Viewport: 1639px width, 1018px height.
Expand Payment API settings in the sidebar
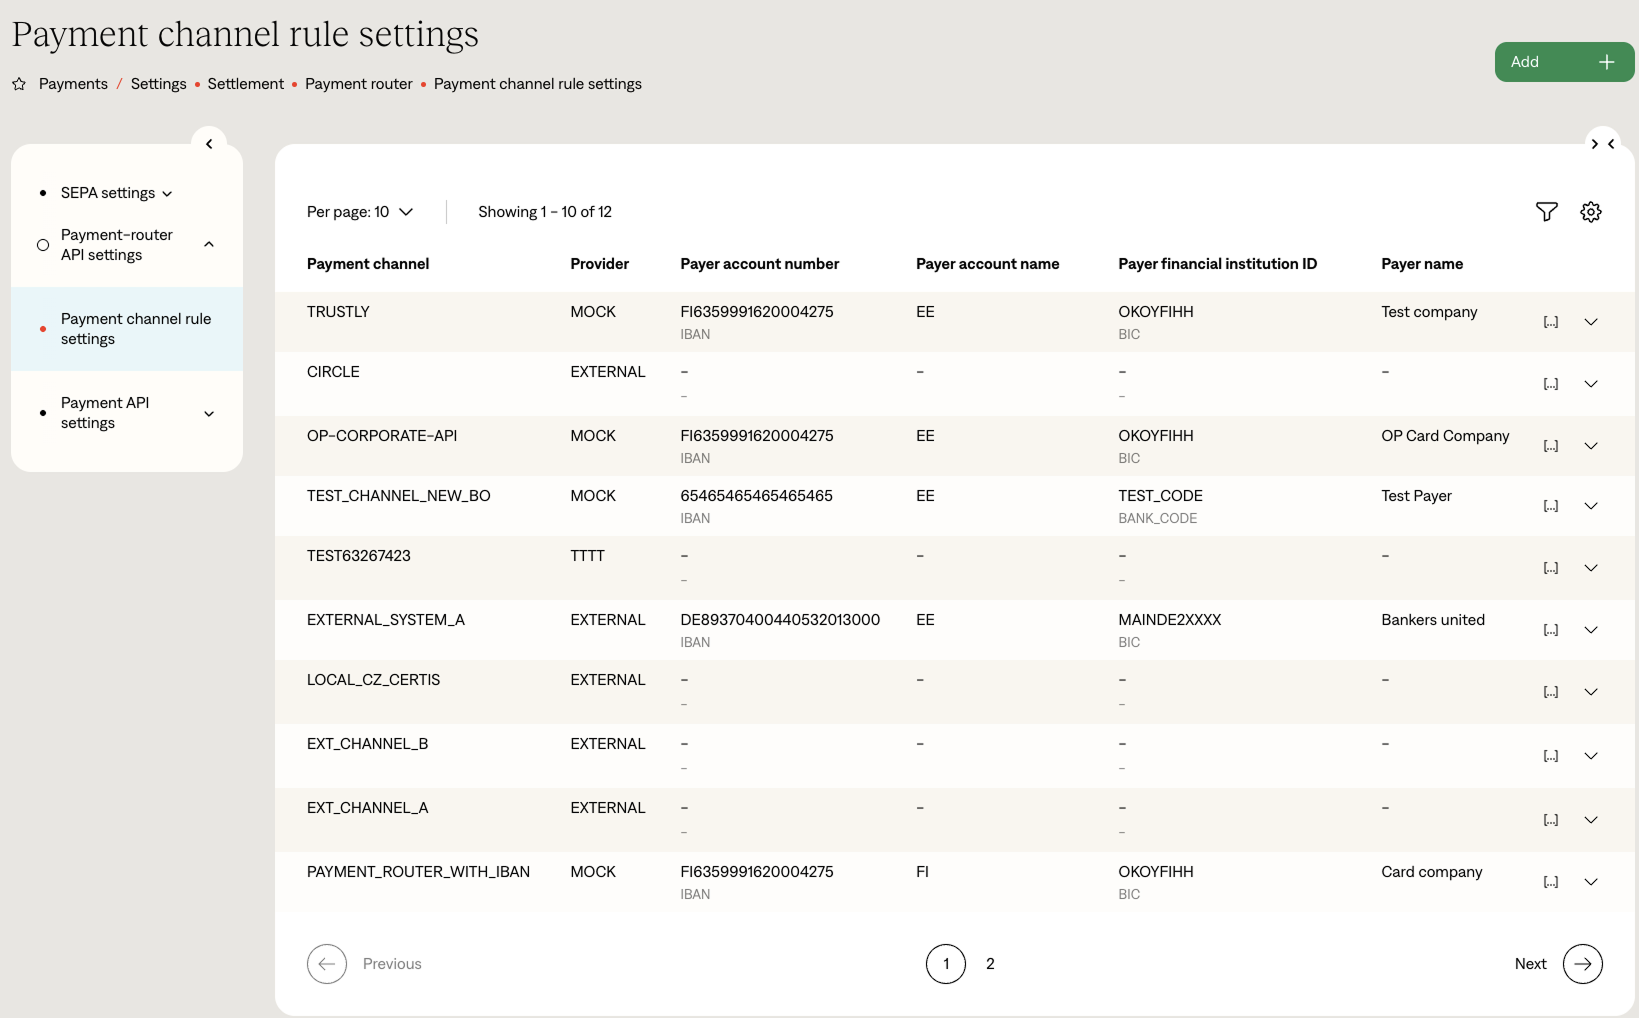pos(209,414)
